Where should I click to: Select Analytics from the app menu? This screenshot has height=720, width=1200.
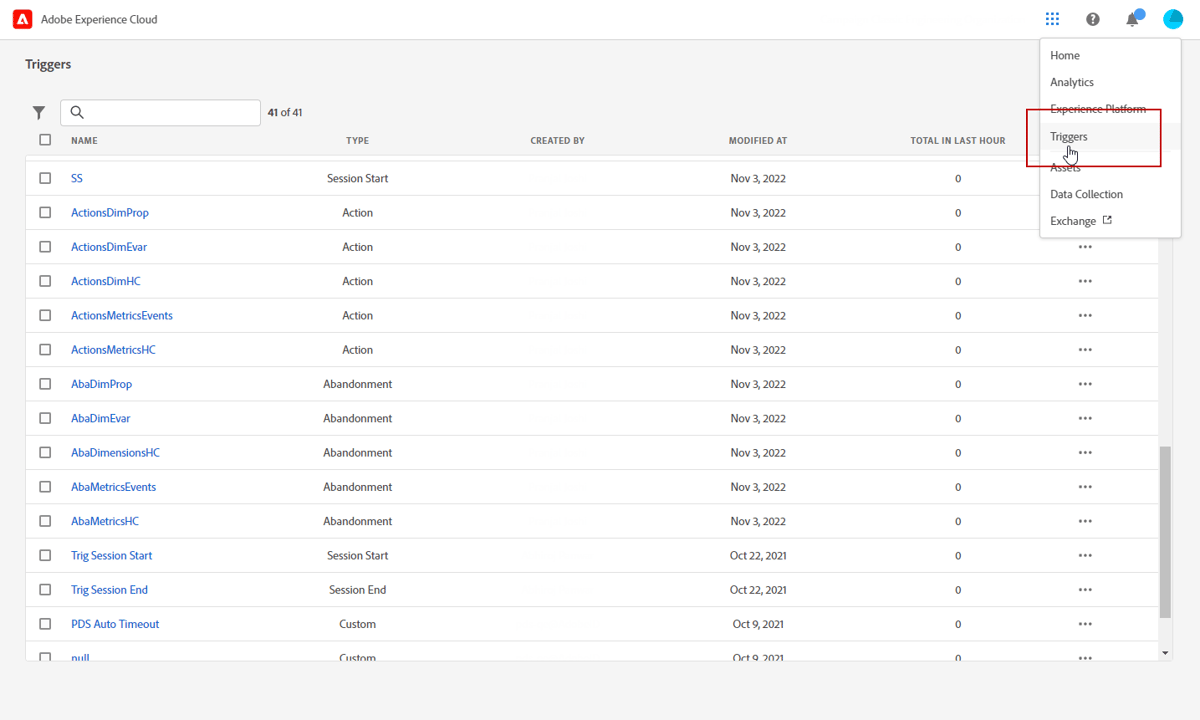point(1072,82)
